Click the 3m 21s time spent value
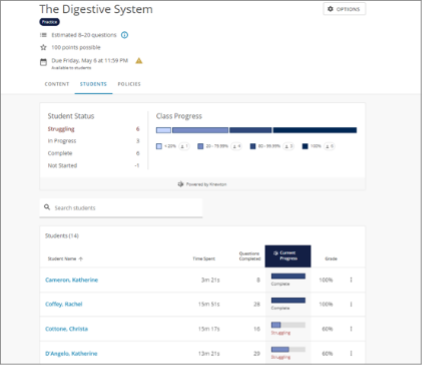This screenshot has width=424, height=369. pyautogui.click(x=210, y=280)
